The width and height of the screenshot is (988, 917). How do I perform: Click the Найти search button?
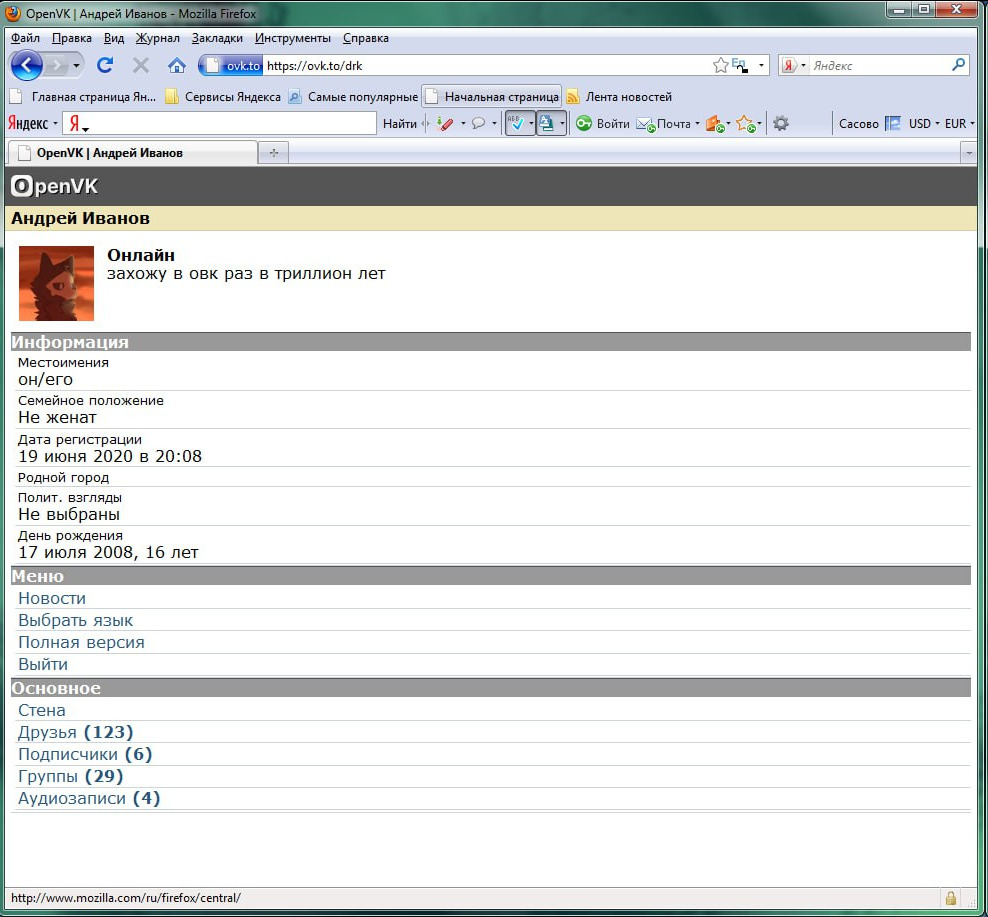(x=399, y=124)
